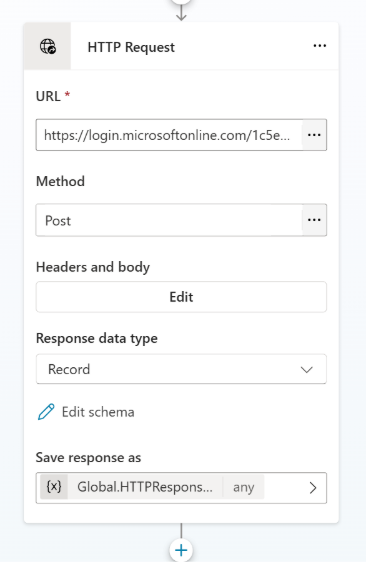Viewport: 366px width, 564px height.
Task: Click the 'Response data type' label
Action: 97,338
